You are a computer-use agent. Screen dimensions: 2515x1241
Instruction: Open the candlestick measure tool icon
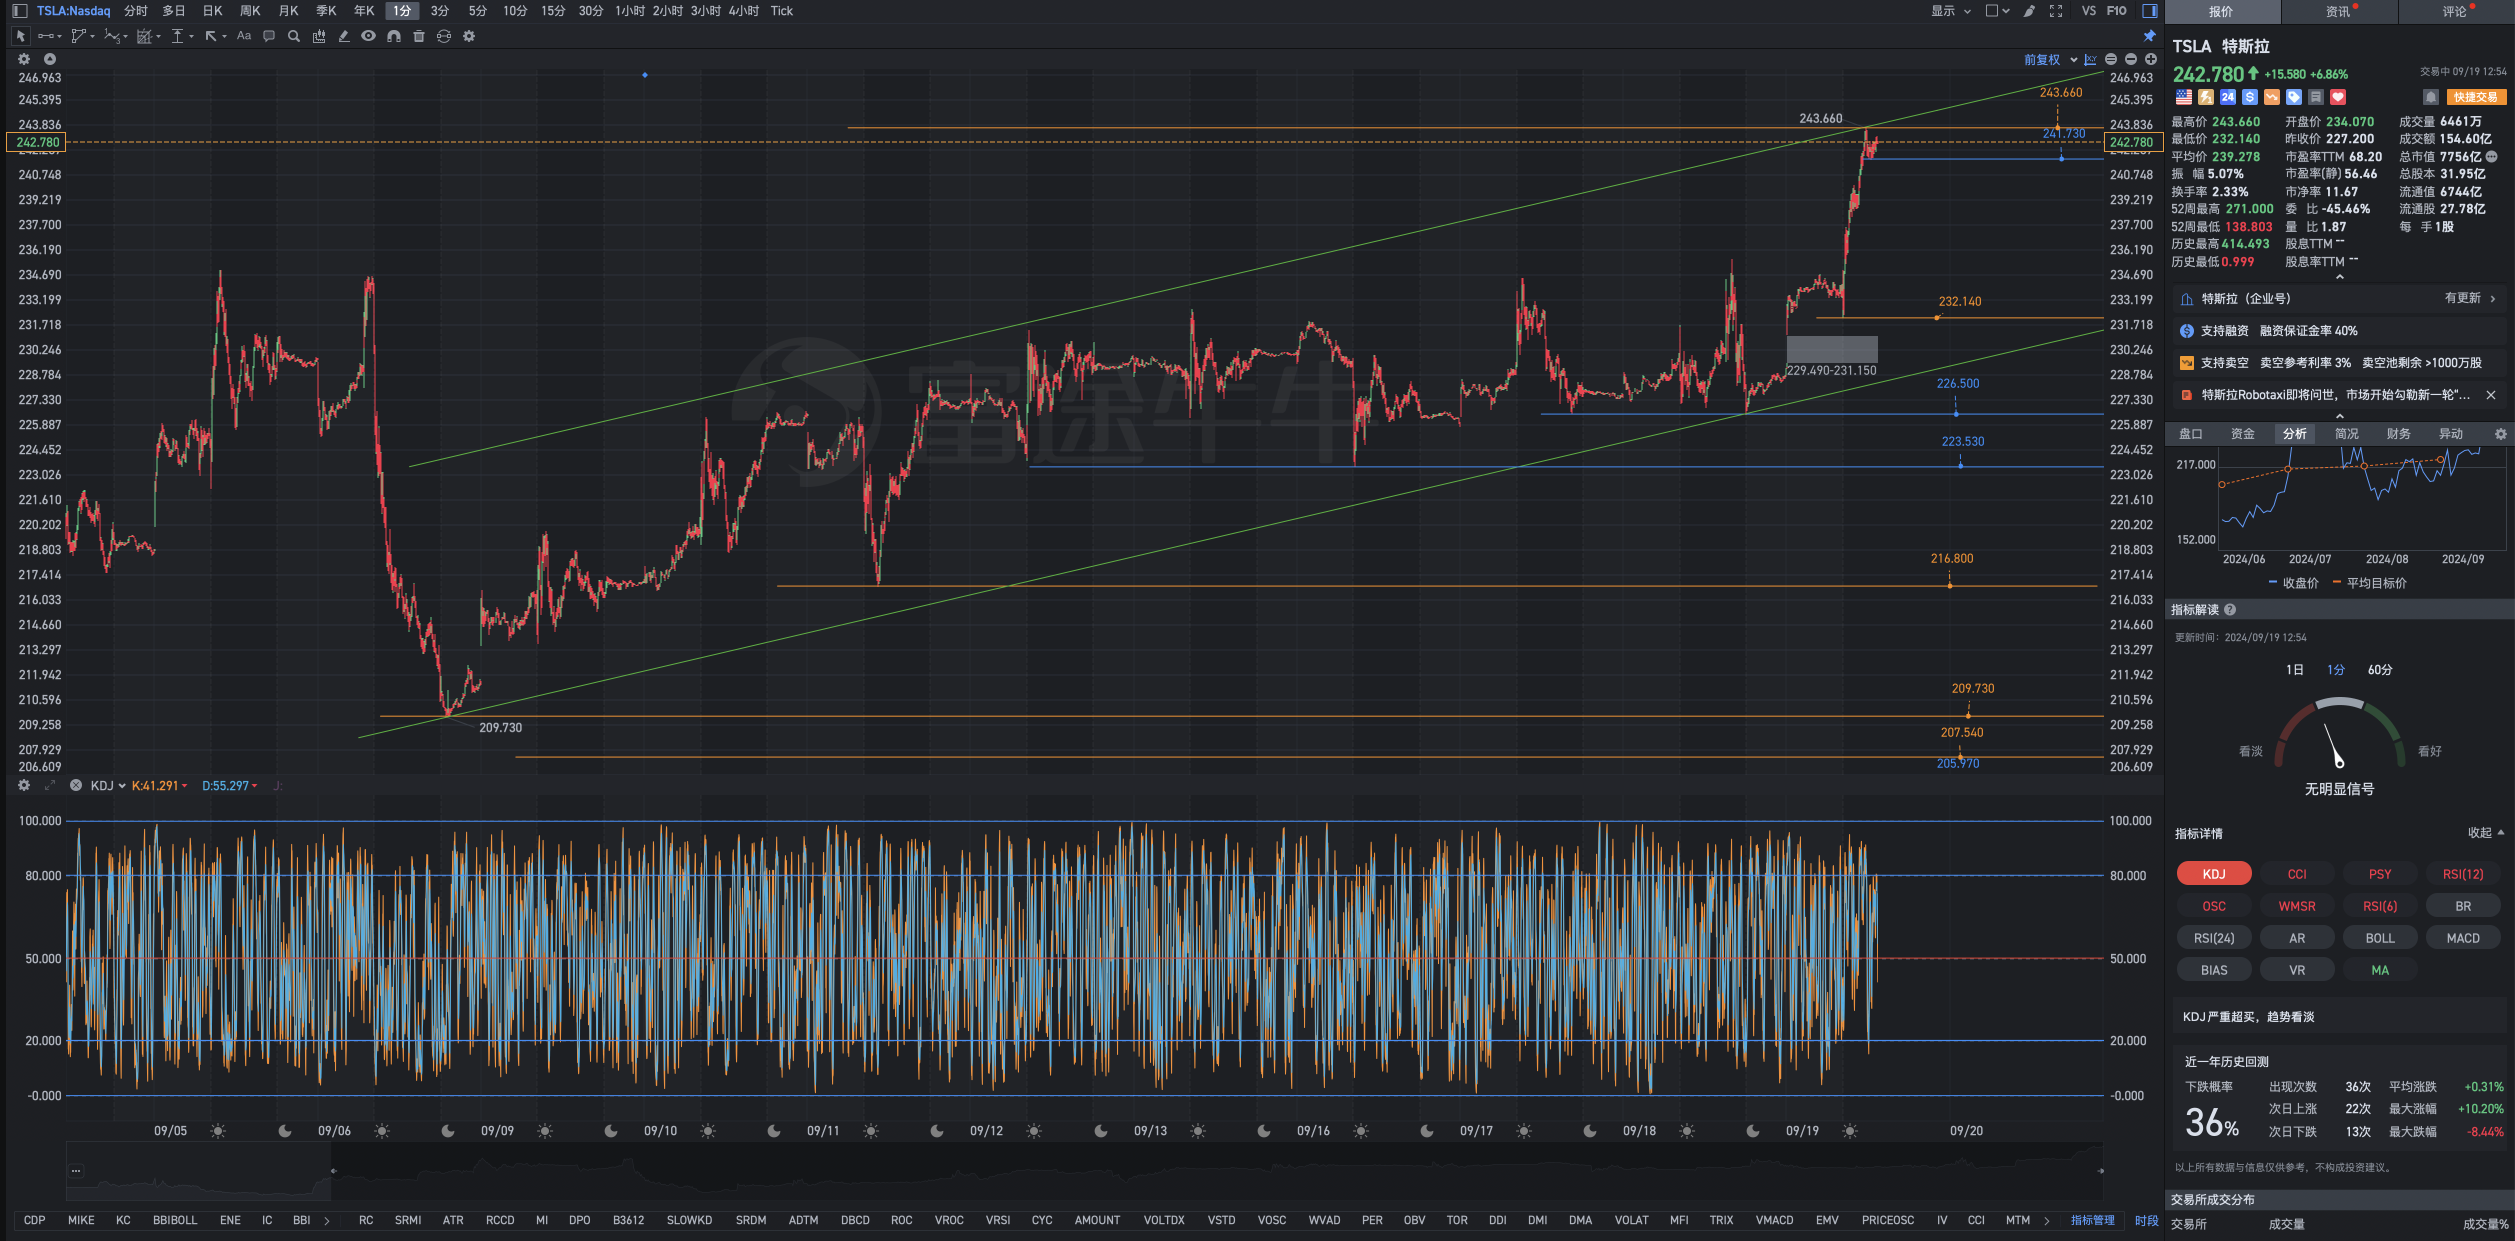tap(318, 36)
